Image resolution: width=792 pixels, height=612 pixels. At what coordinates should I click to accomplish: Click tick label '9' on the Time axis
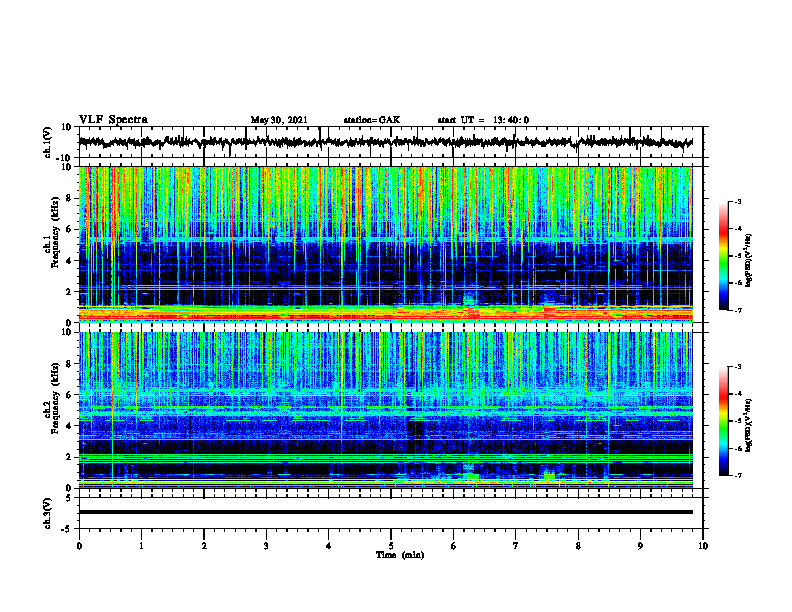click(x=640, y=546)
